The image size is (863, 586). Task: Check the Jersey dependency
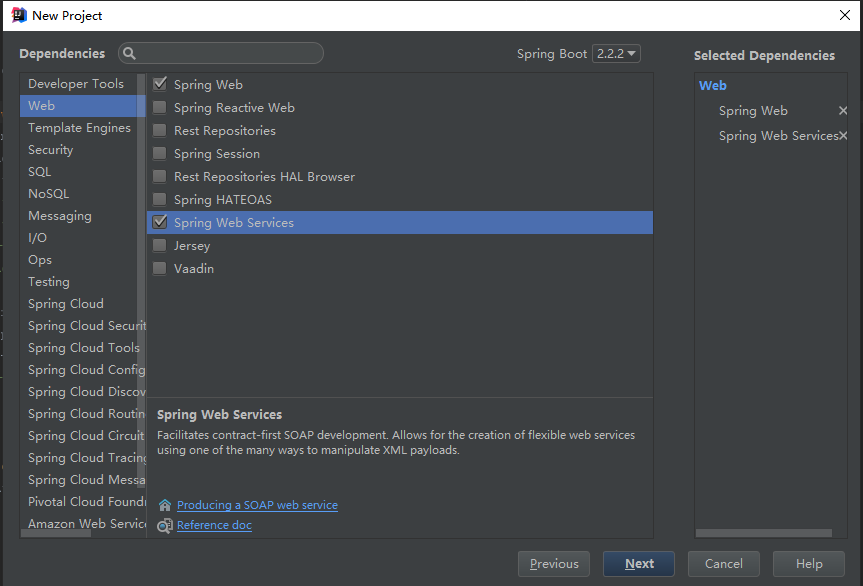(160, 245)
